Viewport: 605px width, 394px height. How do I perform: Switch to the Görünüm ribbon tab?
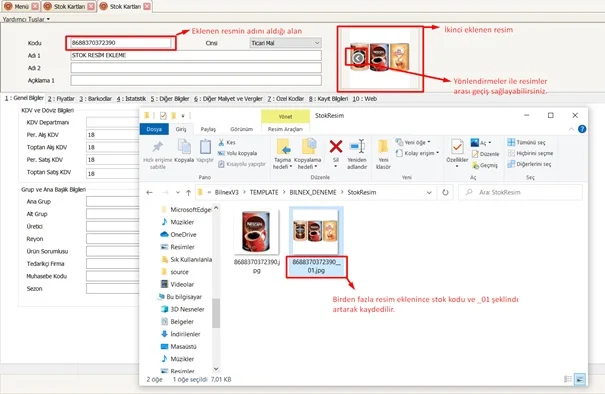click(x=242, y=129)
